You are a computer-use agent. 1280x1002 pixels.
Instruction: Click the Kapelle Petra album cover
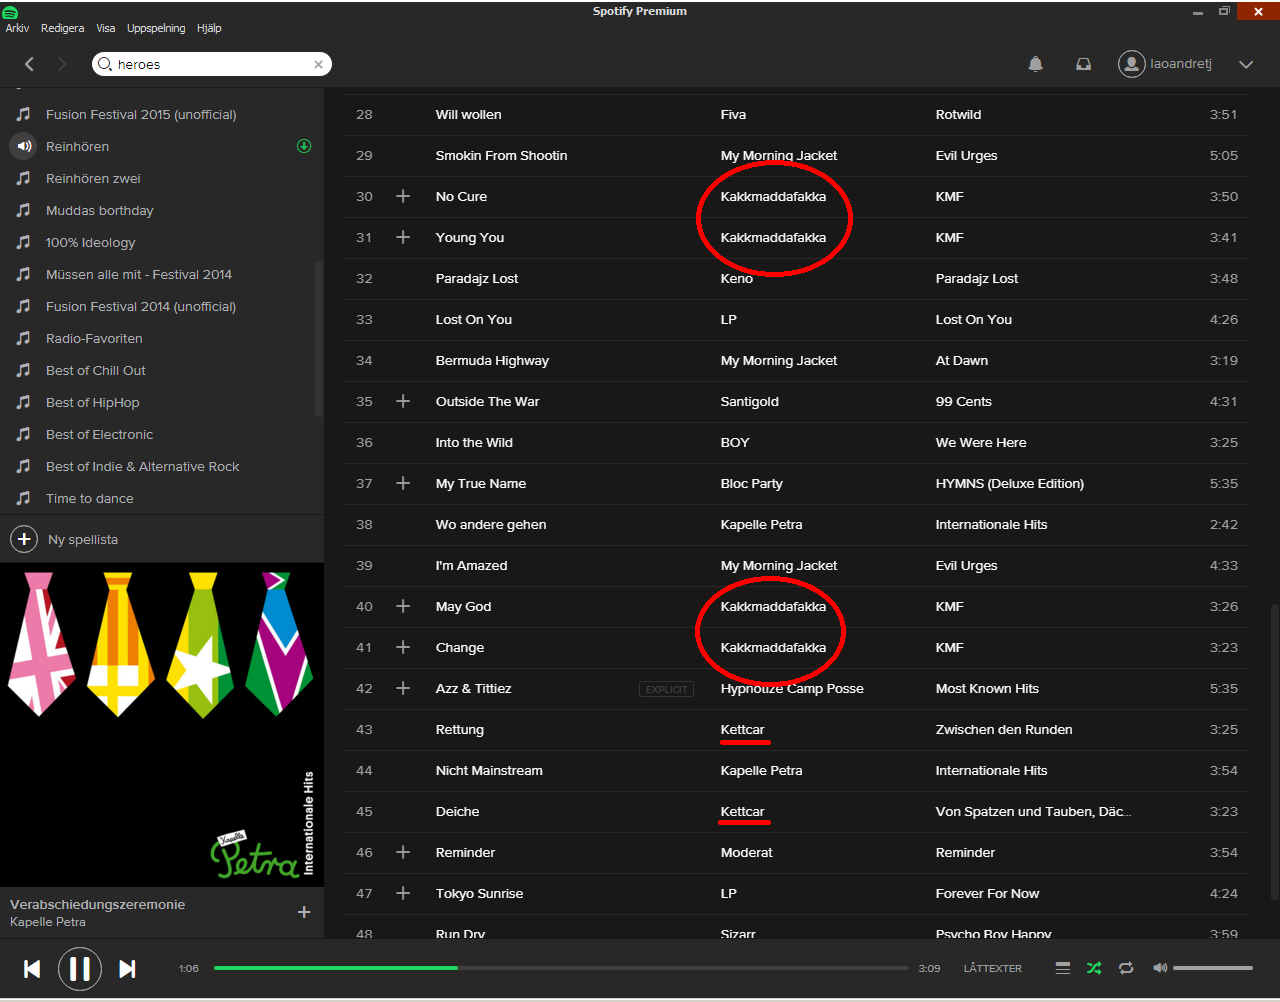[162, 724]
